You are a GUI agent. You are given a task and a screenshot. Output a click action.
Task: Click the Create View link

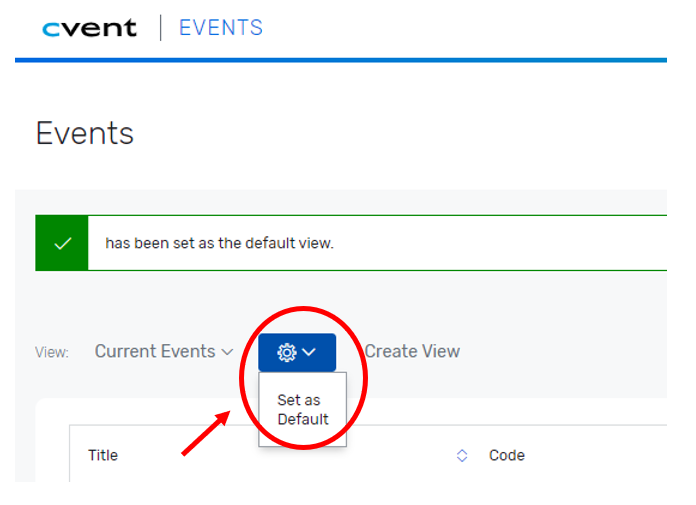[412, 351]
